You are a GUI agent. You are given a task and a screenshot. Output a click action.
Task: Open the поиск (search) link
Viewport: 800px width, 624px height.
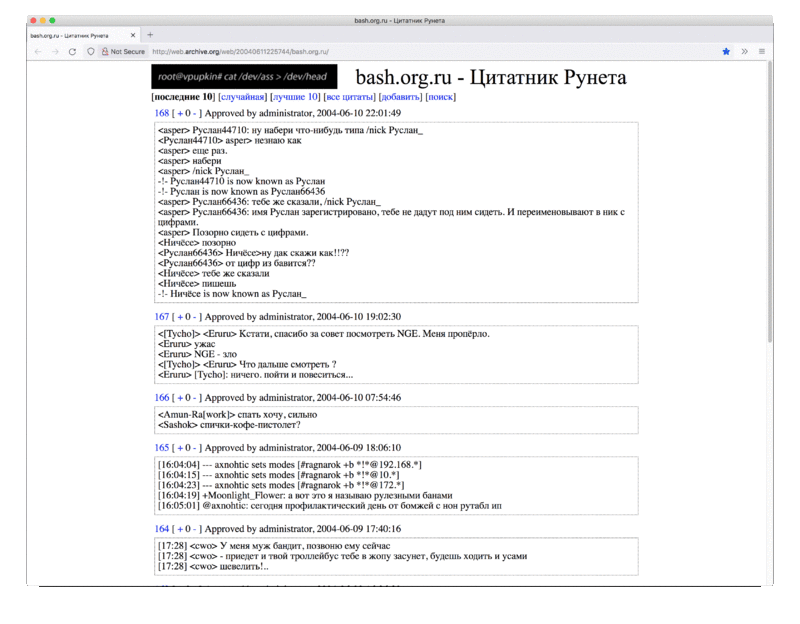(x=441, y=97)
